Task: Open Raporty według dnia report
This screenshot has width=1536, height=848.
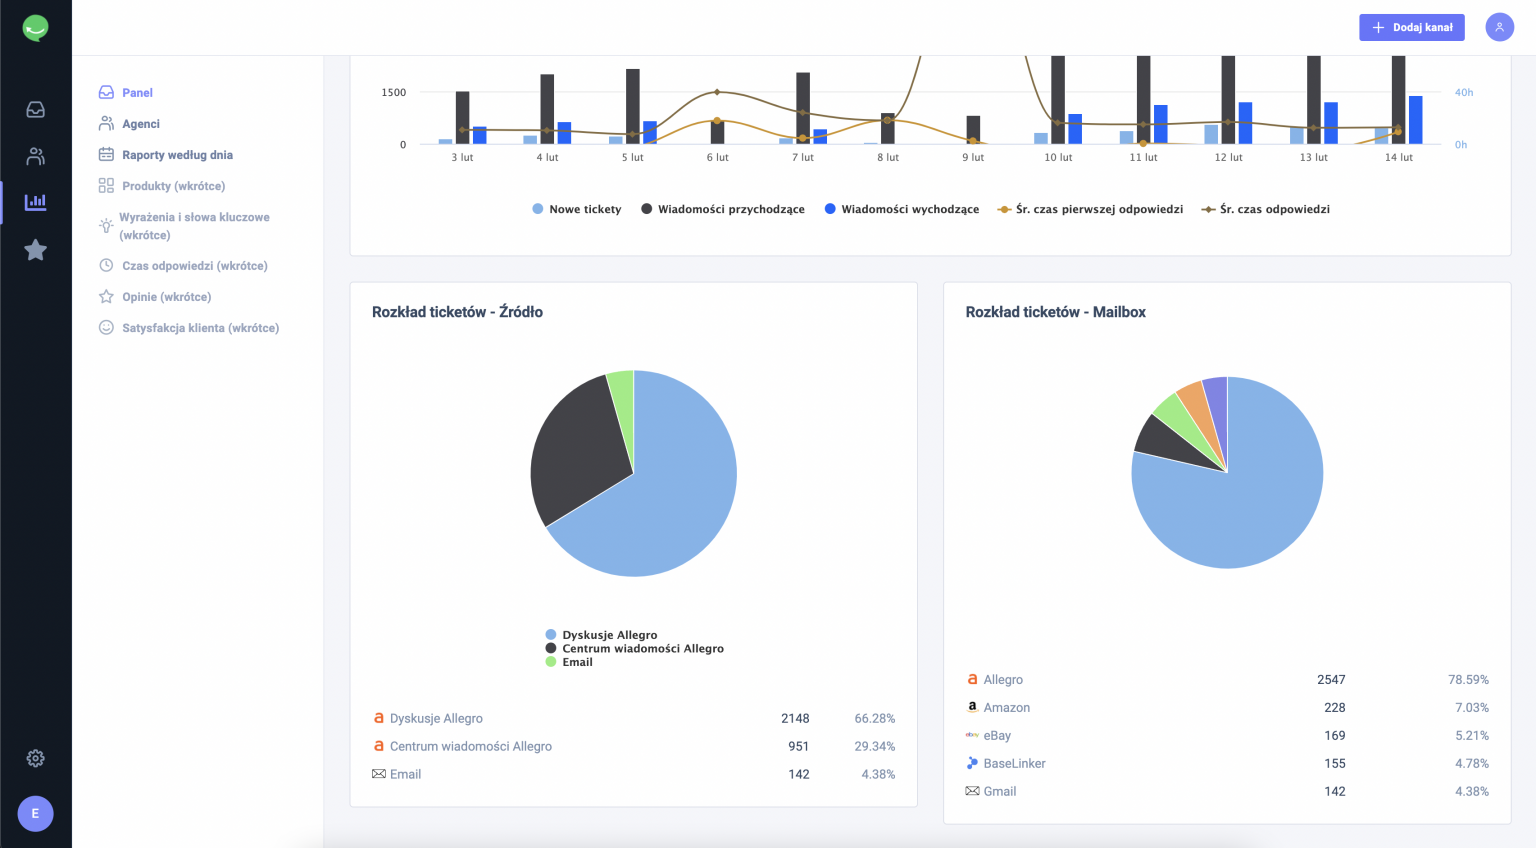Action: [177, 155]
